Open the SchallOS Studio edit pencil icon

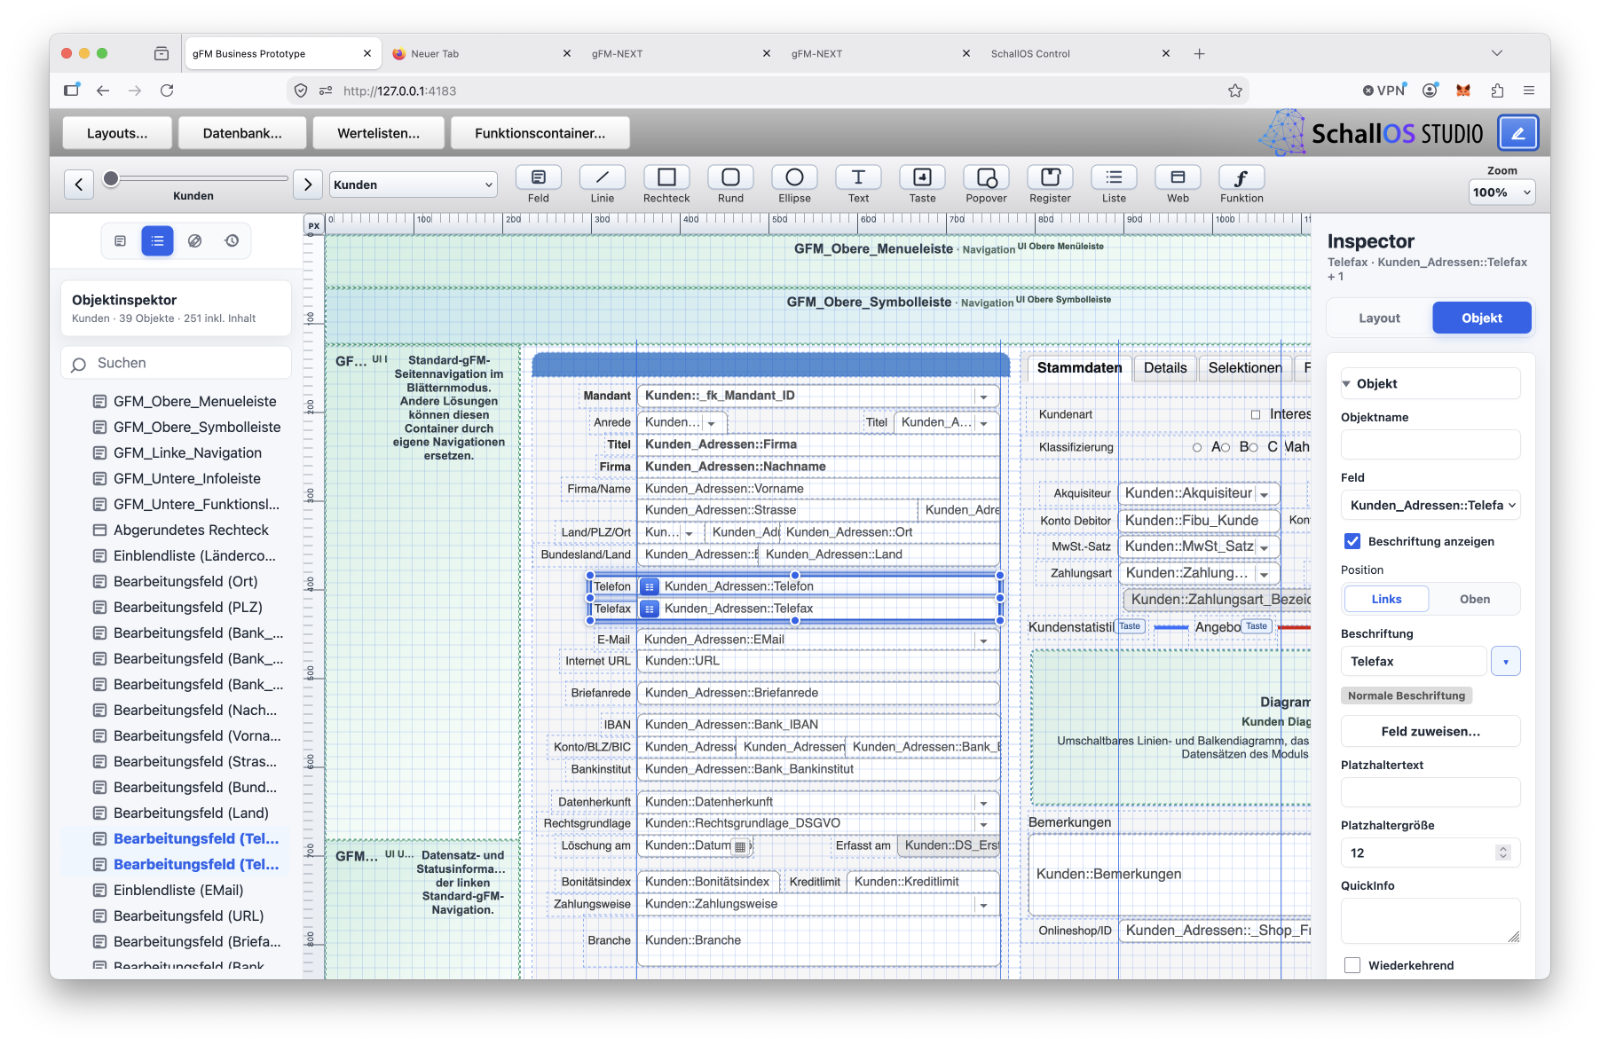coord(1518,133)
